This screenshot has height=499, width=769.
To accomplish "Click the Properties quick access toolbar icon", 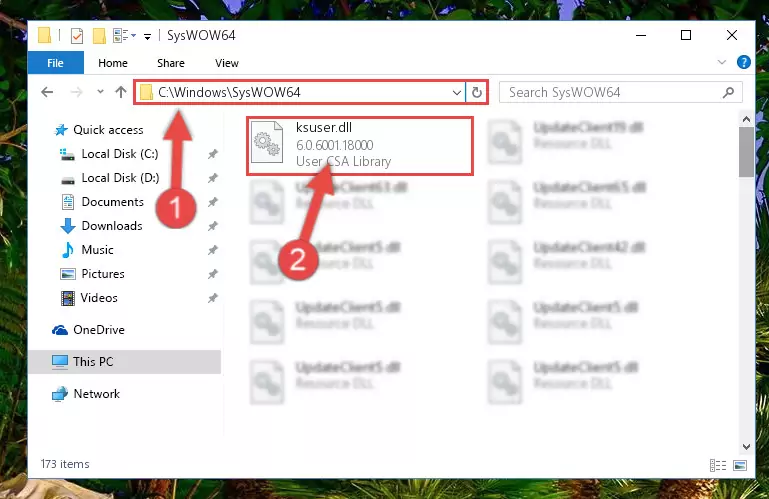I will pos(77,36).
